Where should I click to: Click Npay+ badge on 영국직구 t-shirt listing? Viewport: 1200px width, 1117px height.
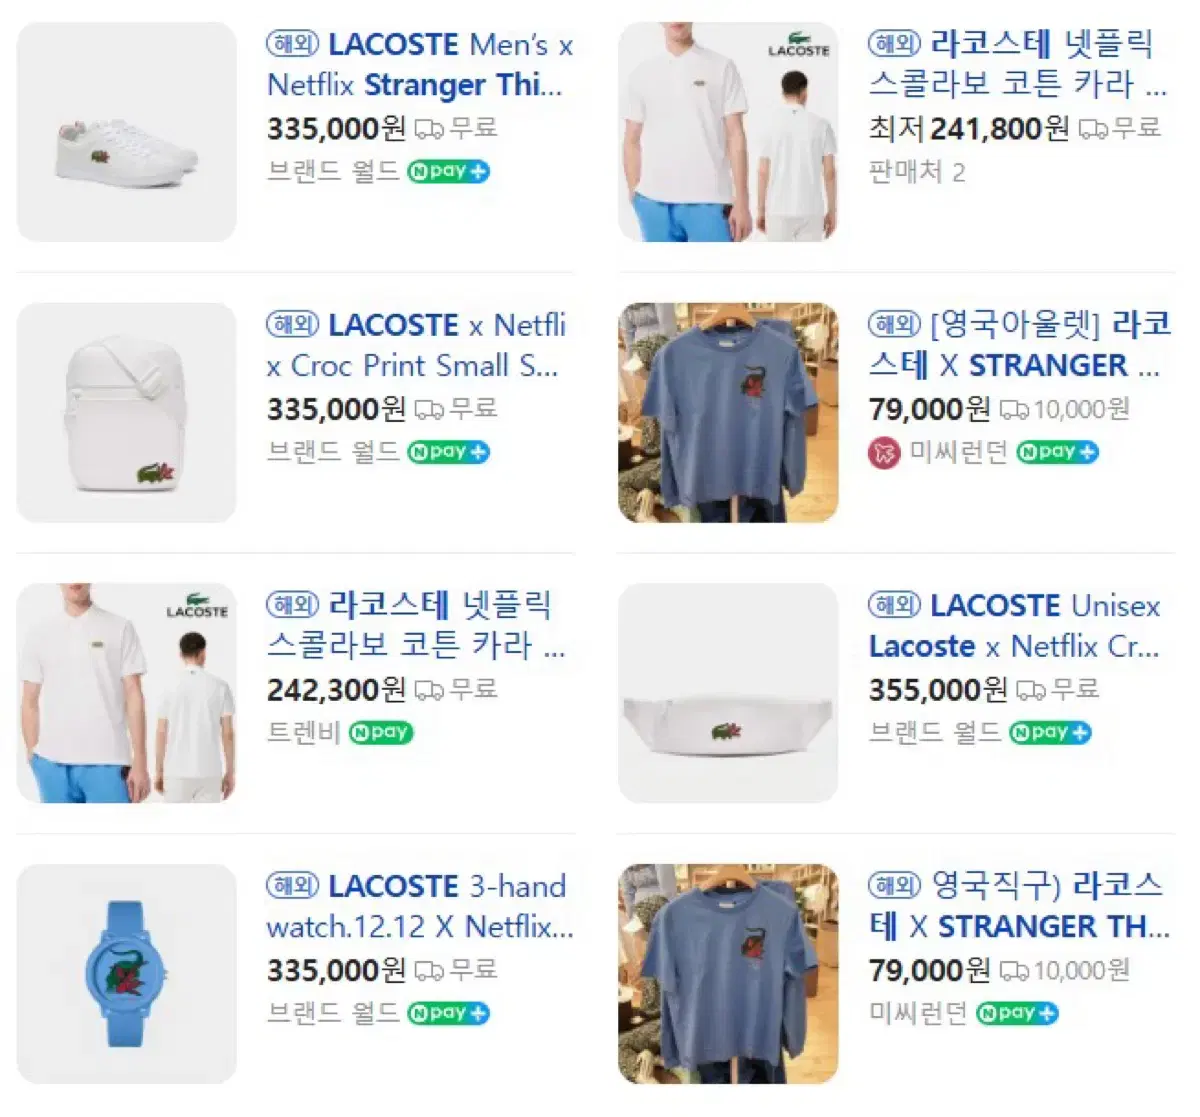[1017, 1013]
